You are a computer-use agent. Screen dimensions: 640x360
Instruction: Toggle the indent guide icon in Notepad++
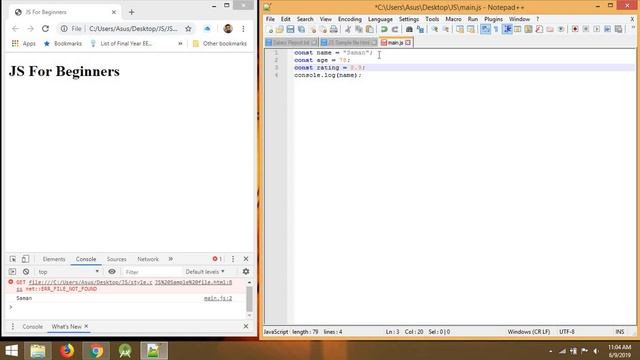point(507,29)
